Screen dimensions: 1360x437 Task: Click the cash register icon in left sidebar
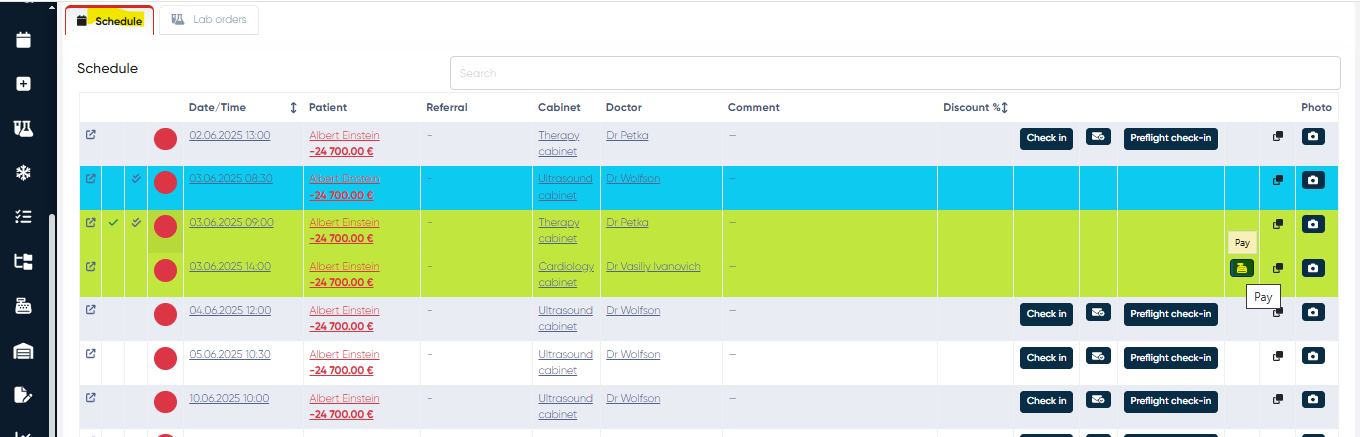pyautogui.click(x=24, y=306)
